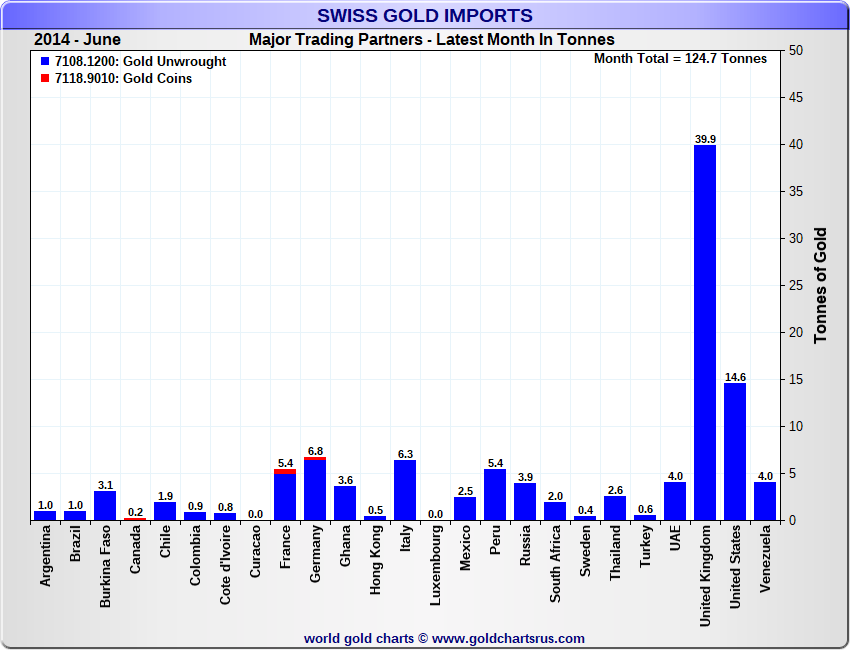Select the Month Total = 124.7 Tonnes text
This screenshot has width=850, height=650.
tap(680, 58)
